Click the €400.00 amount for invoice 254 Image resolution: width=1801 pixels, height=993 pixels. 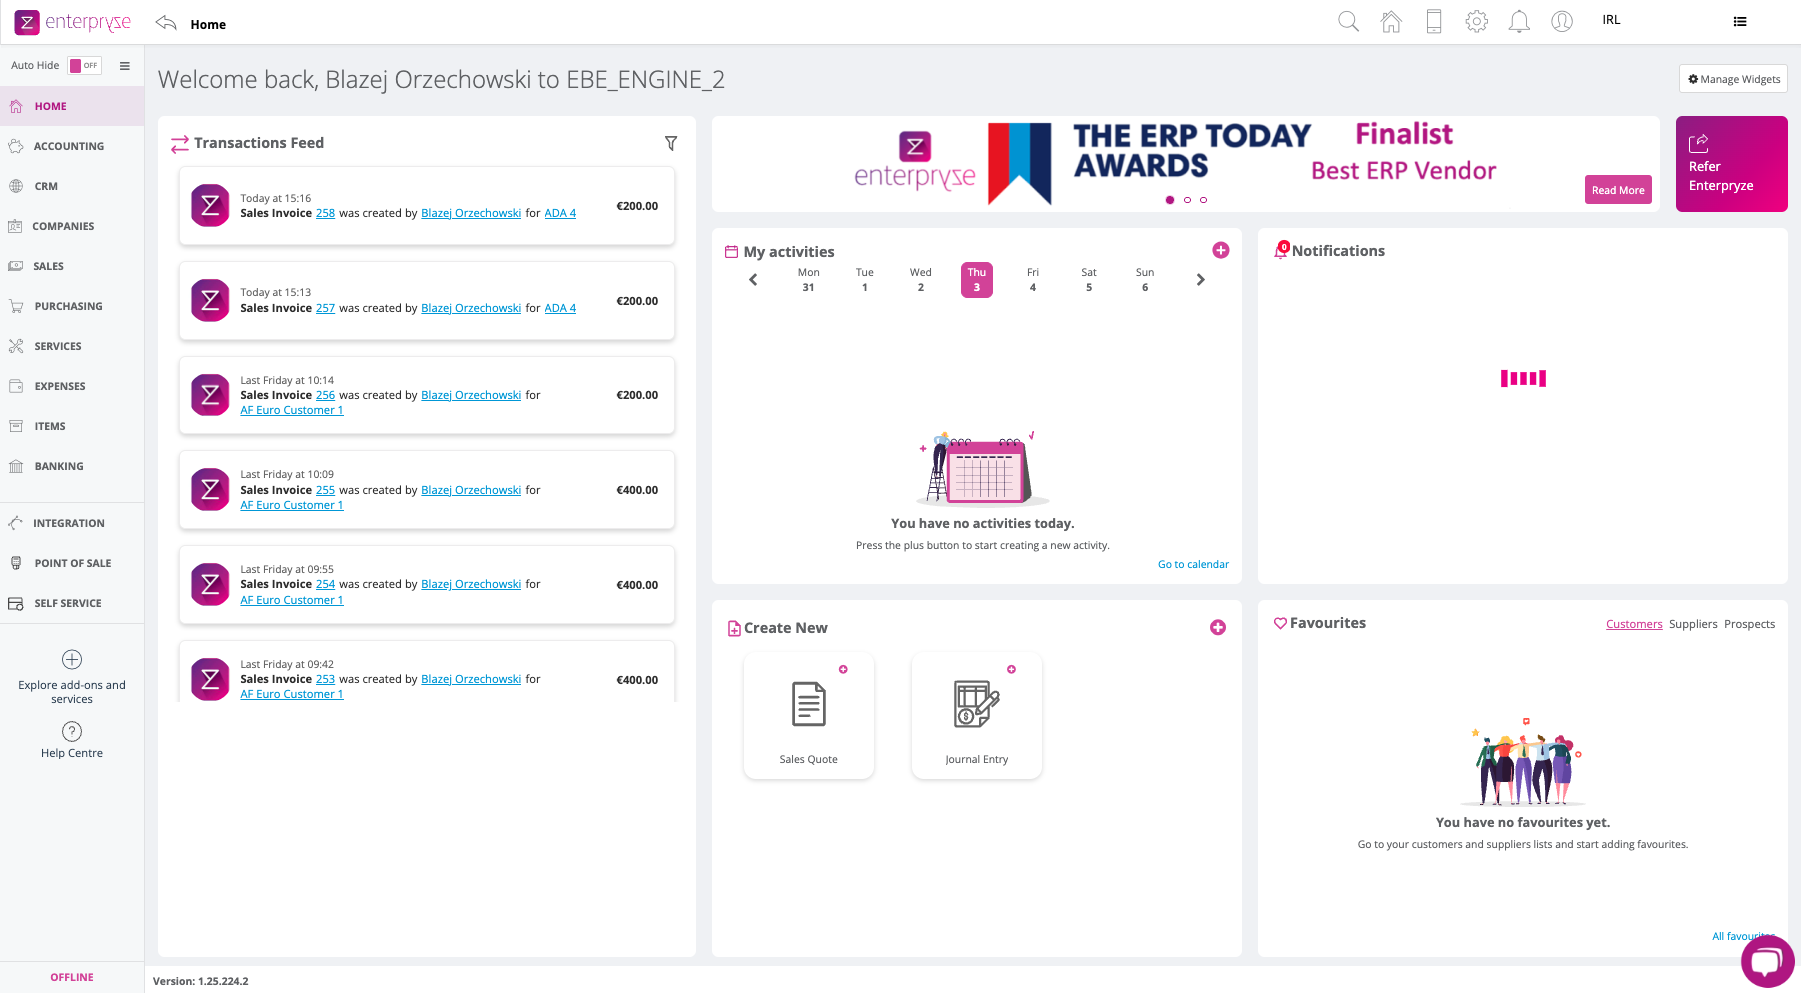637,585
